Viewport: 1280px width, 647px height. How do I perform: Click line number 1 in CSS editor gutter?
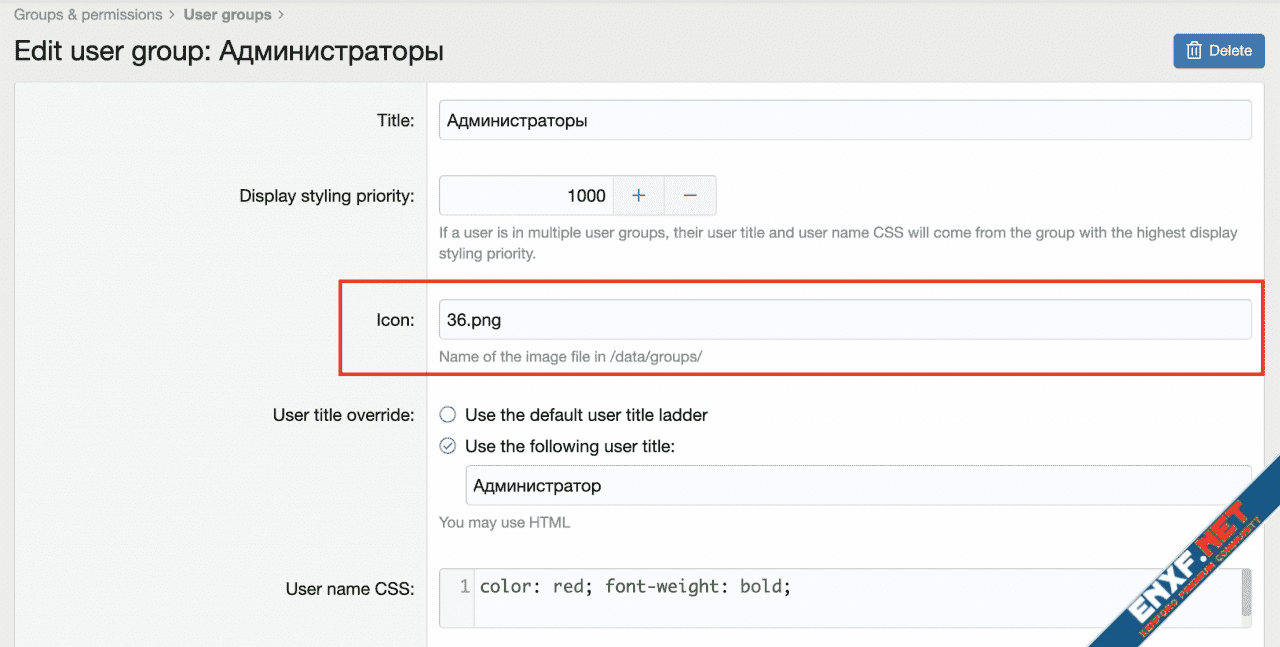[464, 587]
